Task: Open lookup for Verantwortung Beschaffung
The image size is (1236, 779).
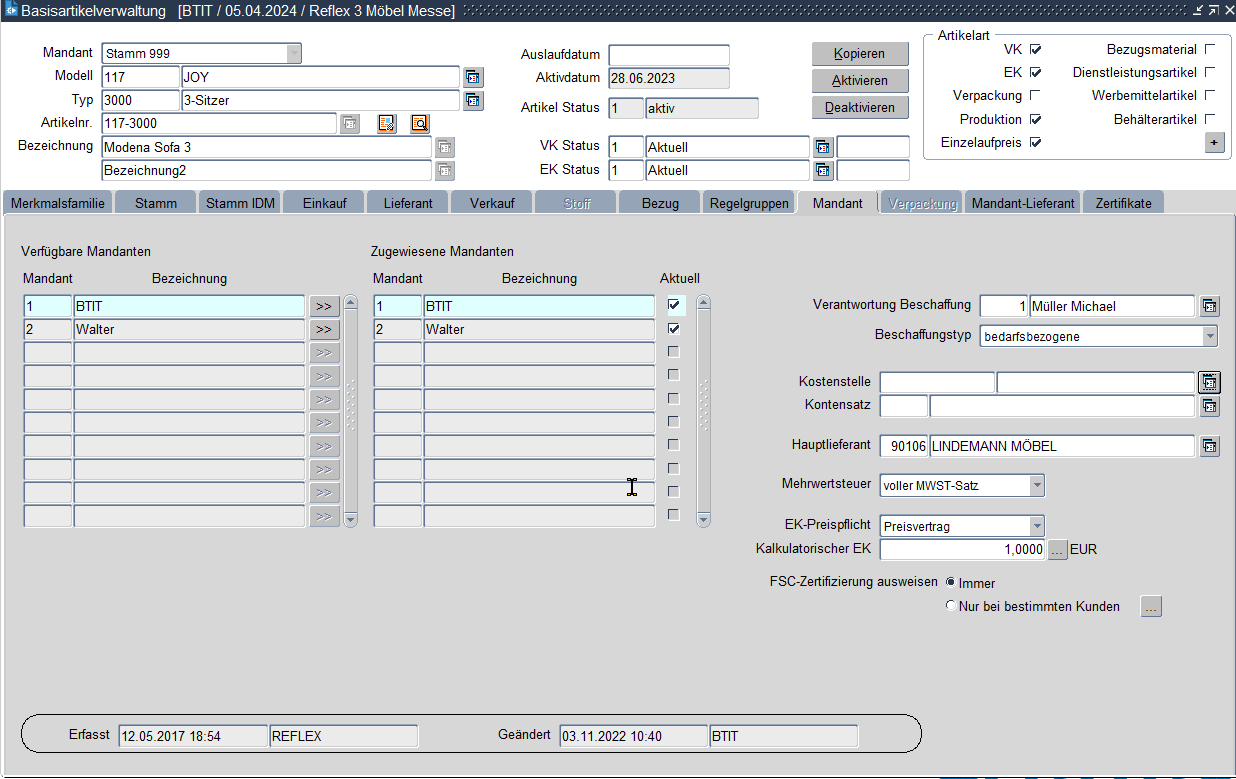Action: pyautogui.click(x=1209, y=306)
